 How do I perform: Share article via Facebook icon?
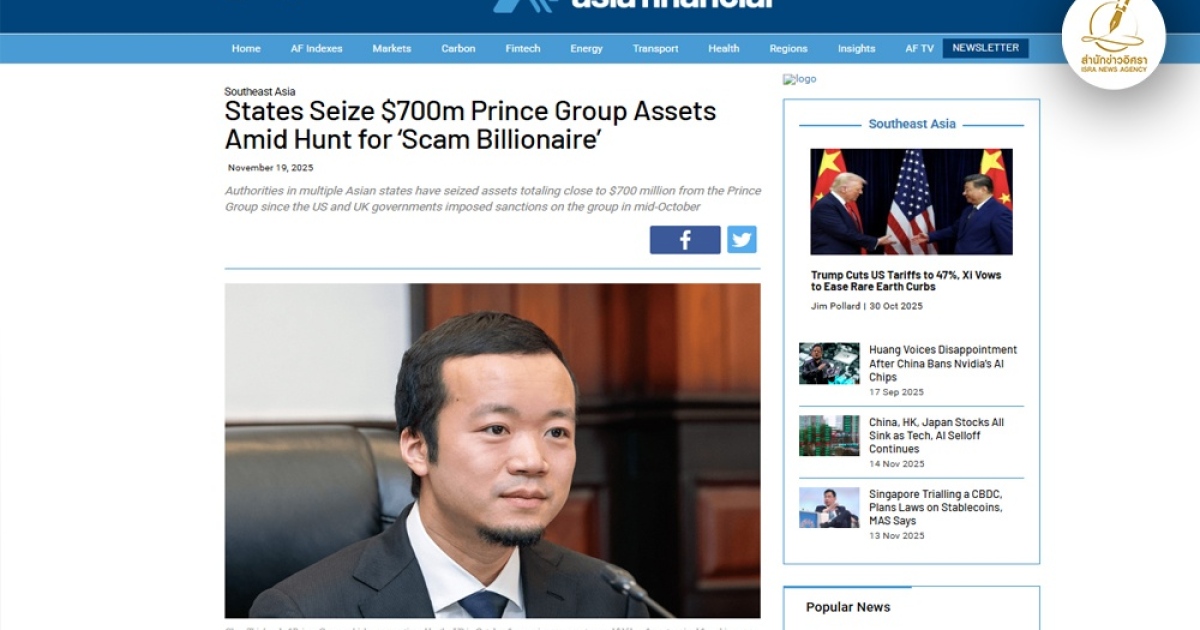click(685, 240)
